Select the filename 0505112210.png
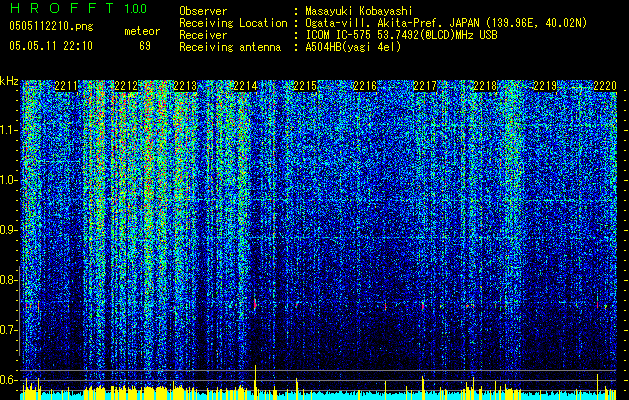 pyautogui.click(x=51, y=26)
